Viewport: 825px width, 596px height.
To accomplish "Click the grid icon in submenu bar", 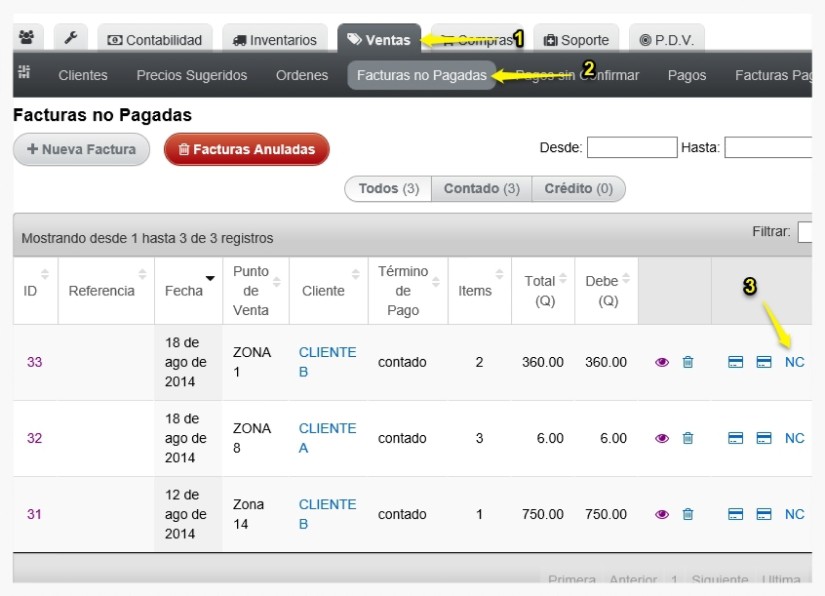I will coord(24,72).
